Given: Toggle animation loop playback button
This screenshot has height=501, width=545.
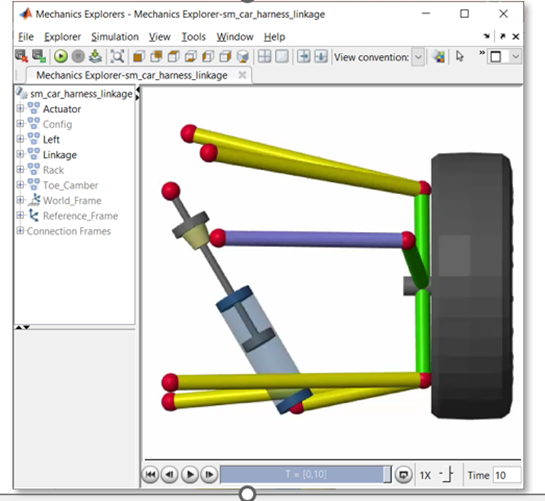Looking at the screenshot, I should [404, 475].
